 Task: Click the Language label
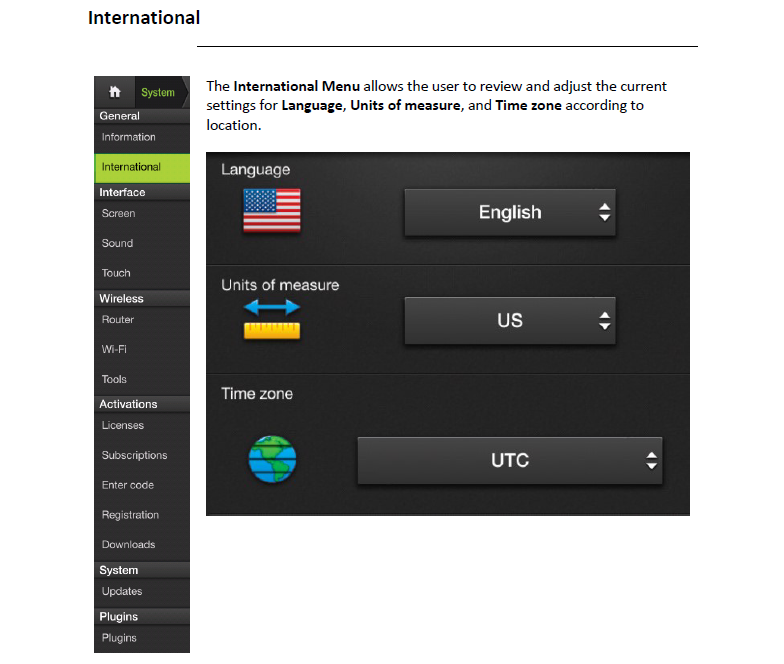(x=256, y=170)
